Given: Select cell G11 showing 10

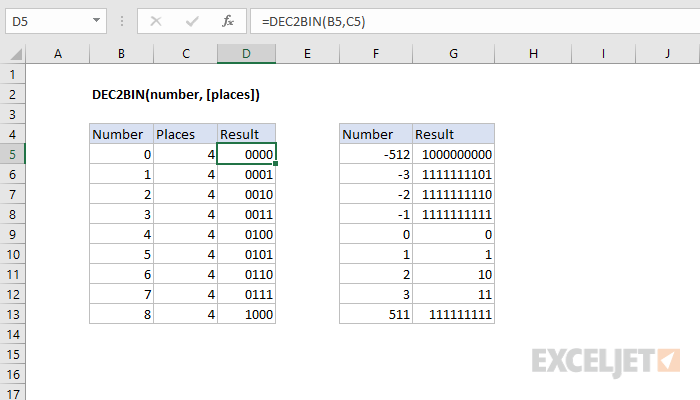Looking at the screenshot, I should (453, 274).
